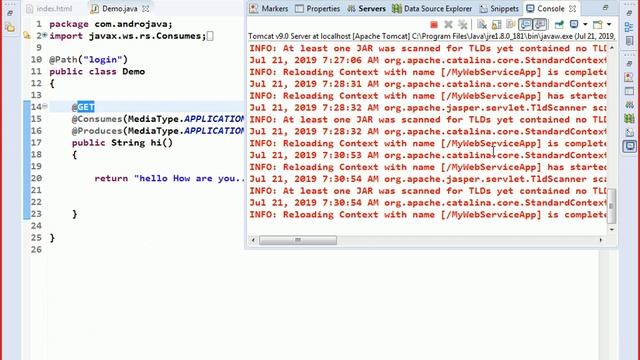Viewport: 640px width, 360px height.
Task: Click "package com.androjava;" line
Action: pyautogui.click(x=111, y=24)
